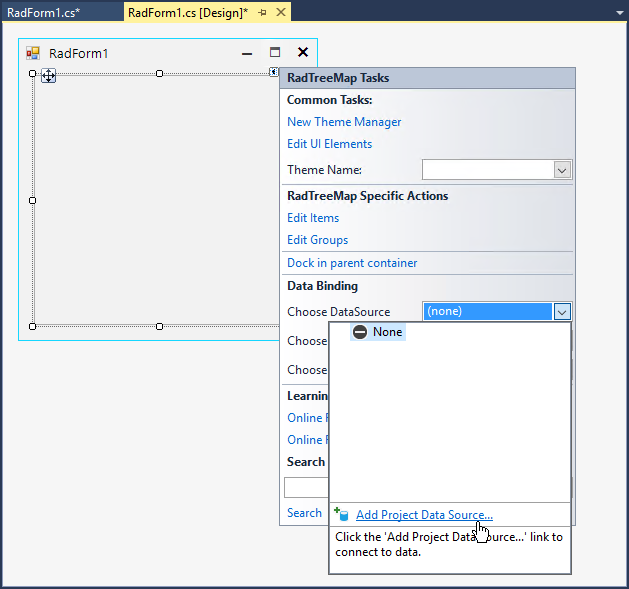Click the left-middle resize handle of RadTreeMap
This screenshot has width=629, height=589.
point(33,200)
